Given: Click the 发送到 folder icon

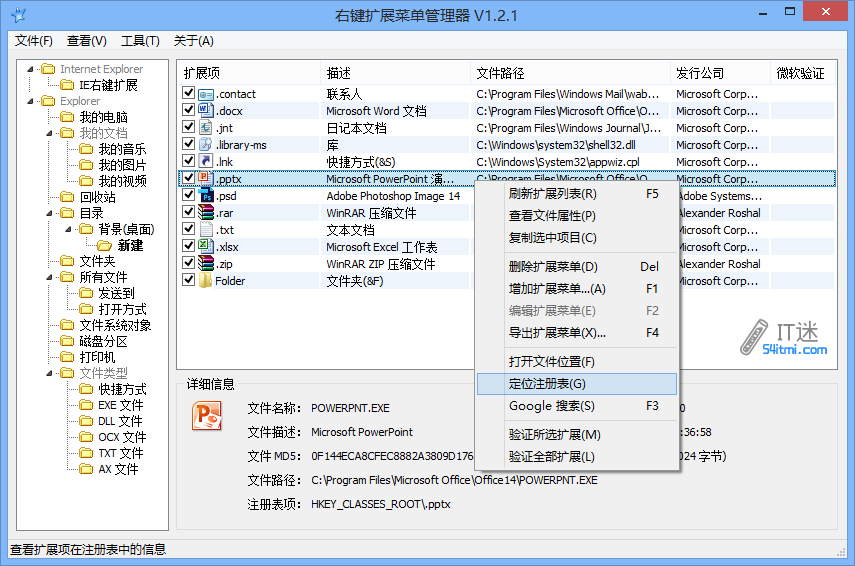Looking at the screenshot, I should [x=86, y=293].
